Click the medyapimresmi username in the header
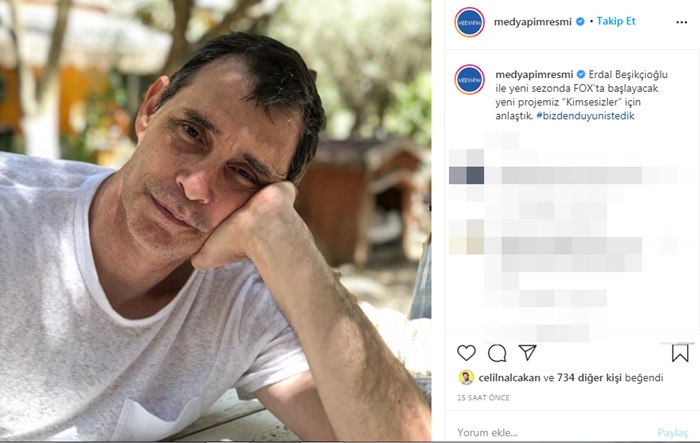The height and width of the screenshot is (443, 700). 533,22
